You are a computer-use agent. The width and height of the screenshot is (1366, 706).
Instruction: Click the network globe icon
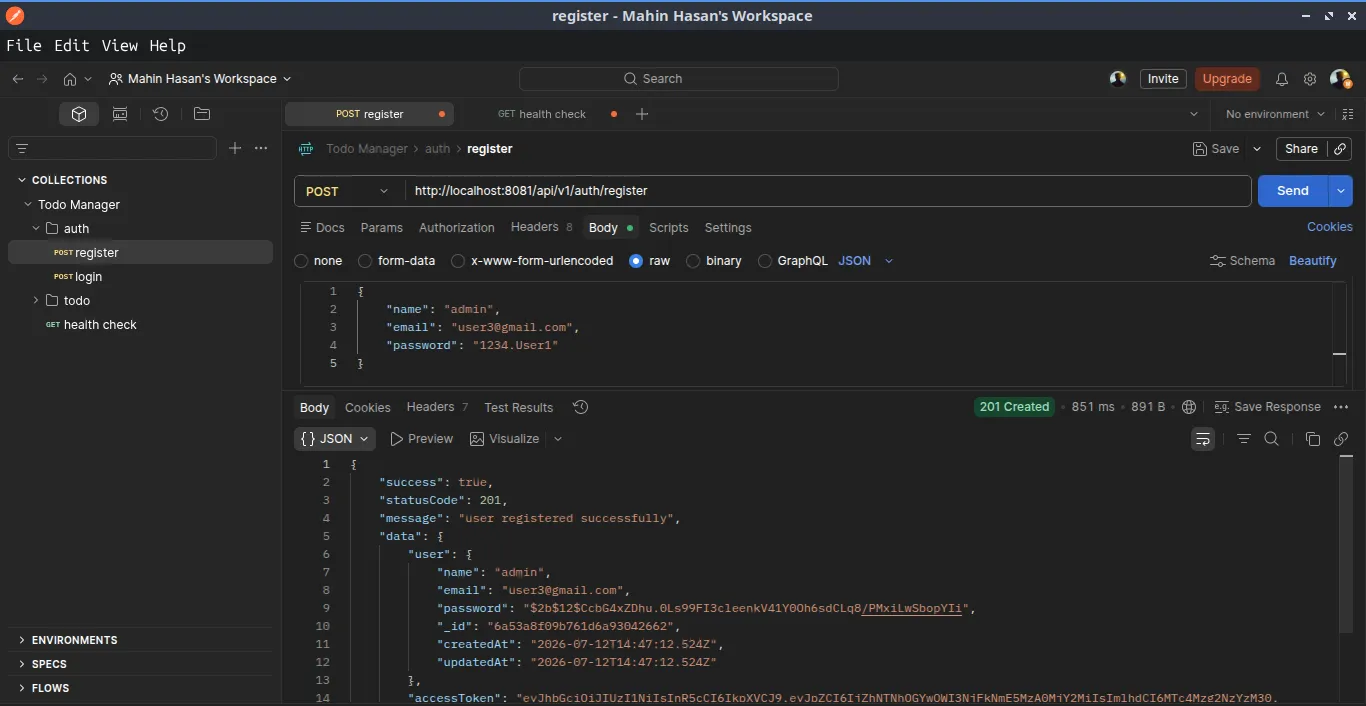click(1189, 407)
